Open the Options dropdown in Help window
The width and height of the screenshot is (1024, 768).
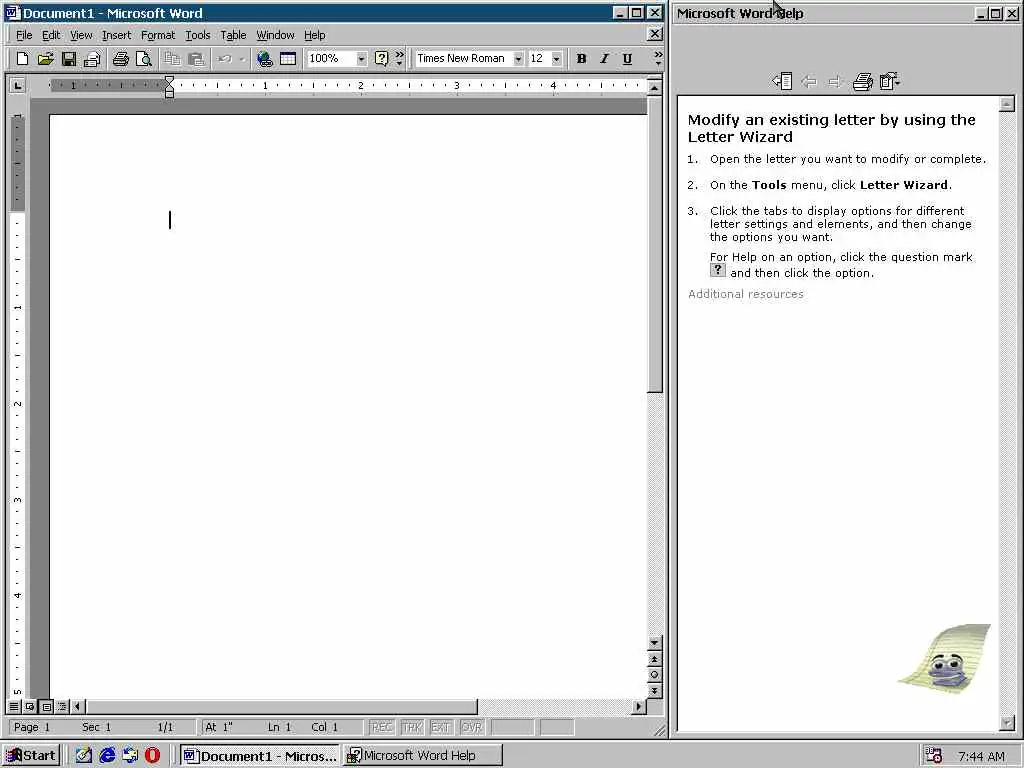(x=889, y=82)
